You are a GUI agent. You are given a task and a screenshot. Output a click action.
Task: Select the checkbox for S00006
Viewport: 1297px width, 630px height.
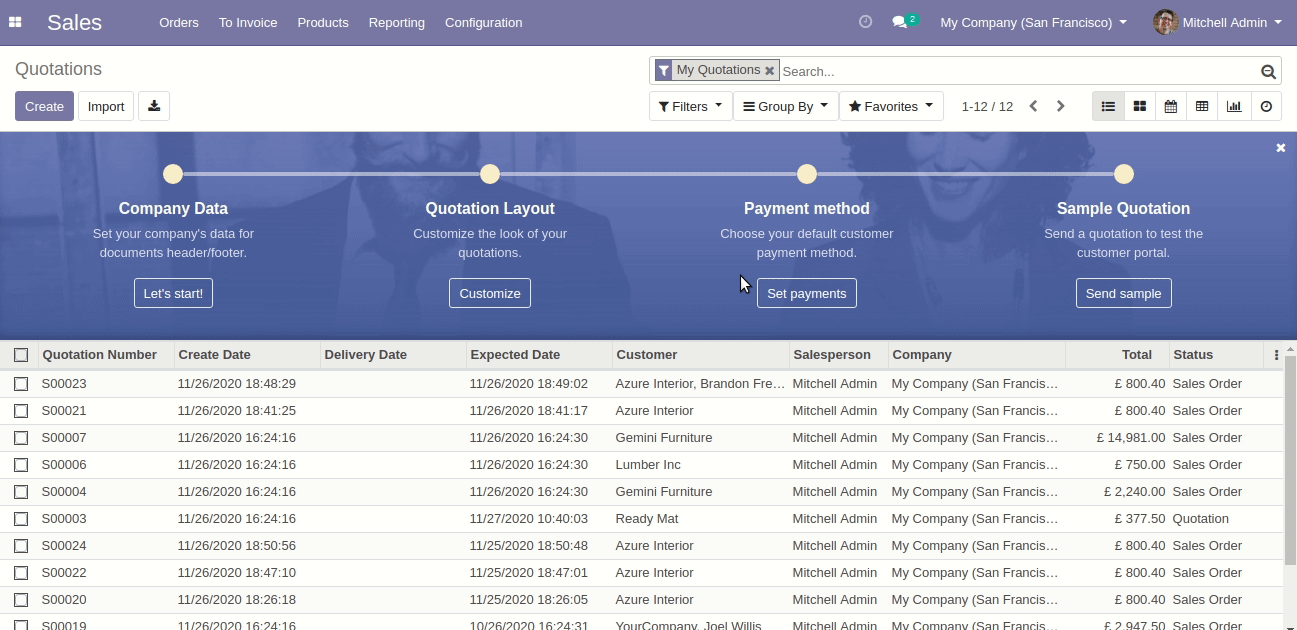click(x=21, y=464)
